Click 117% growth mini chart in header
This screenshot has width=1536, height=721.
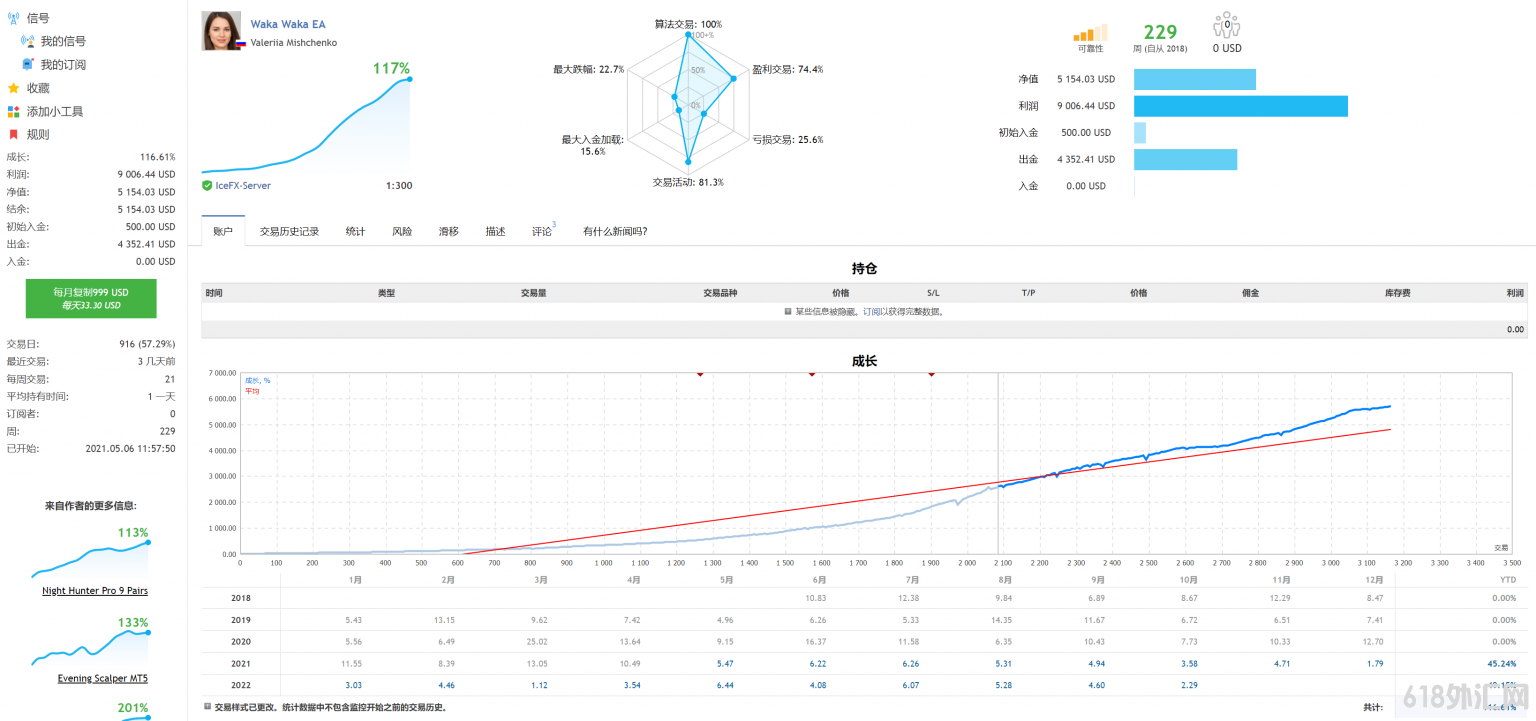(306, 125)
